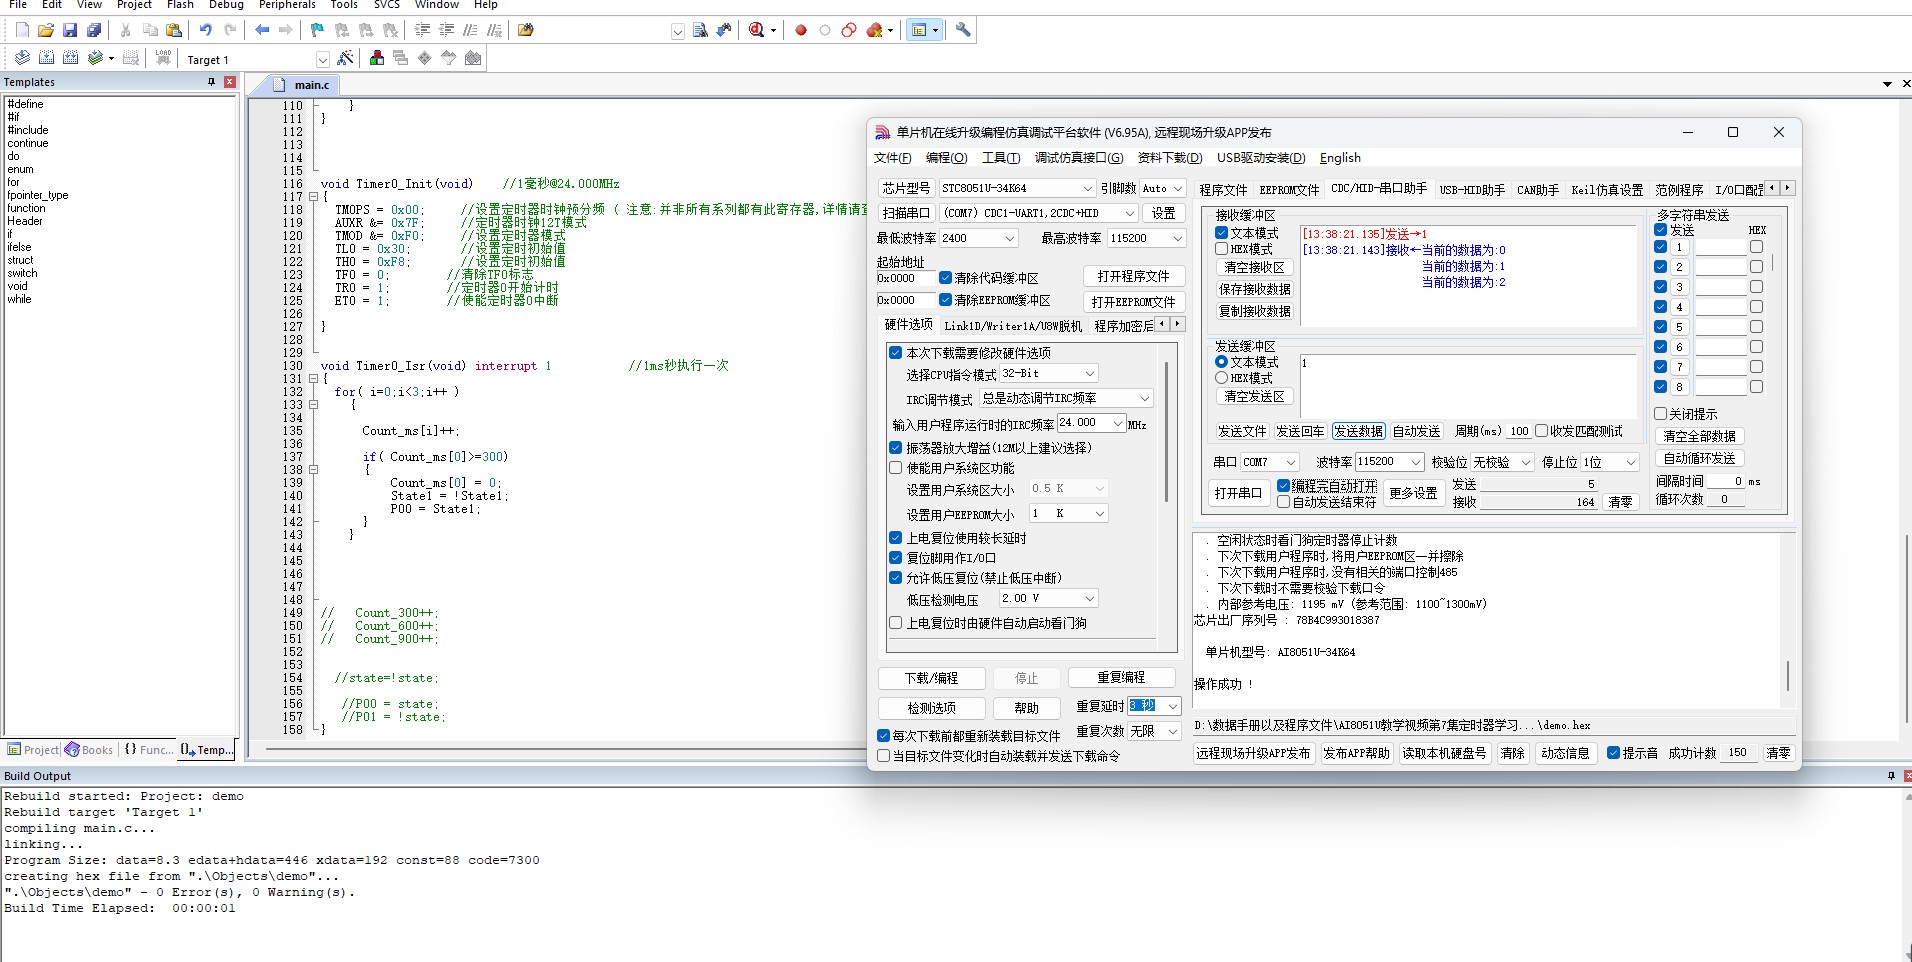Viewport: 1912px width, 962px height.
Task: Save all files icon
Action: [94, 30]
